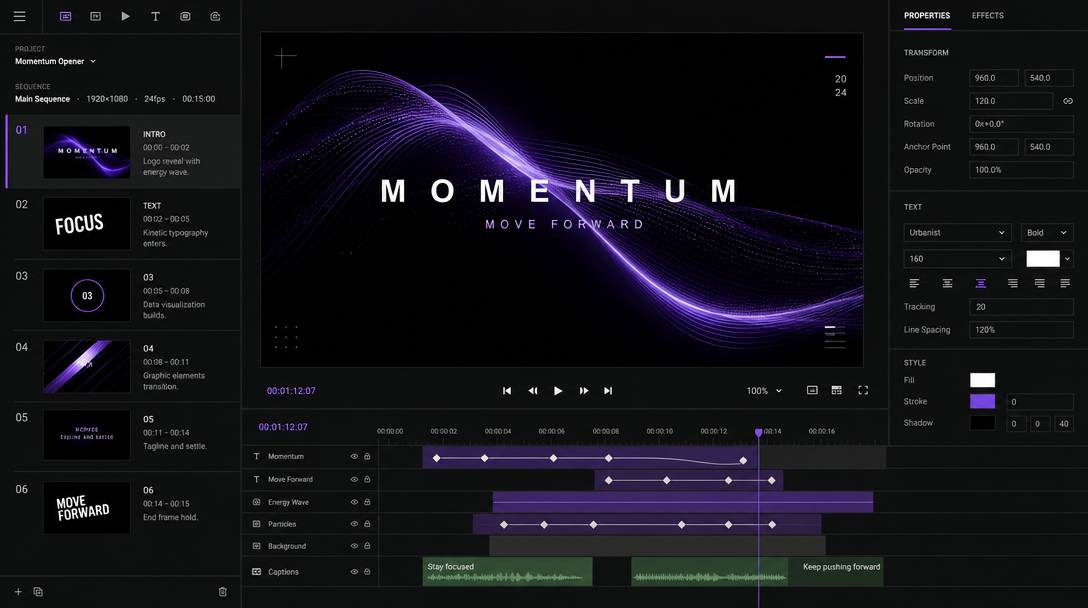Click the text type icon of Momentum layer
Screen dimensions: 1088x608
point(257,457)
